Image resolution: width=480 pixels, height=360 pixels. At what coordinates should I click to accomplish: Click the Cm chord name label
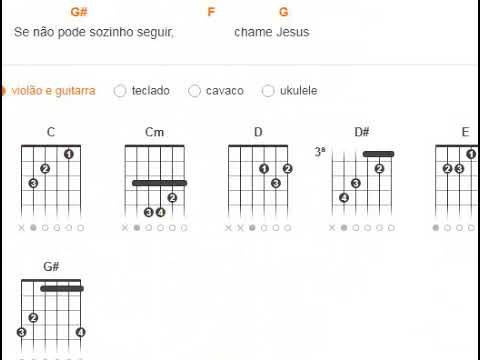[155, 132]
